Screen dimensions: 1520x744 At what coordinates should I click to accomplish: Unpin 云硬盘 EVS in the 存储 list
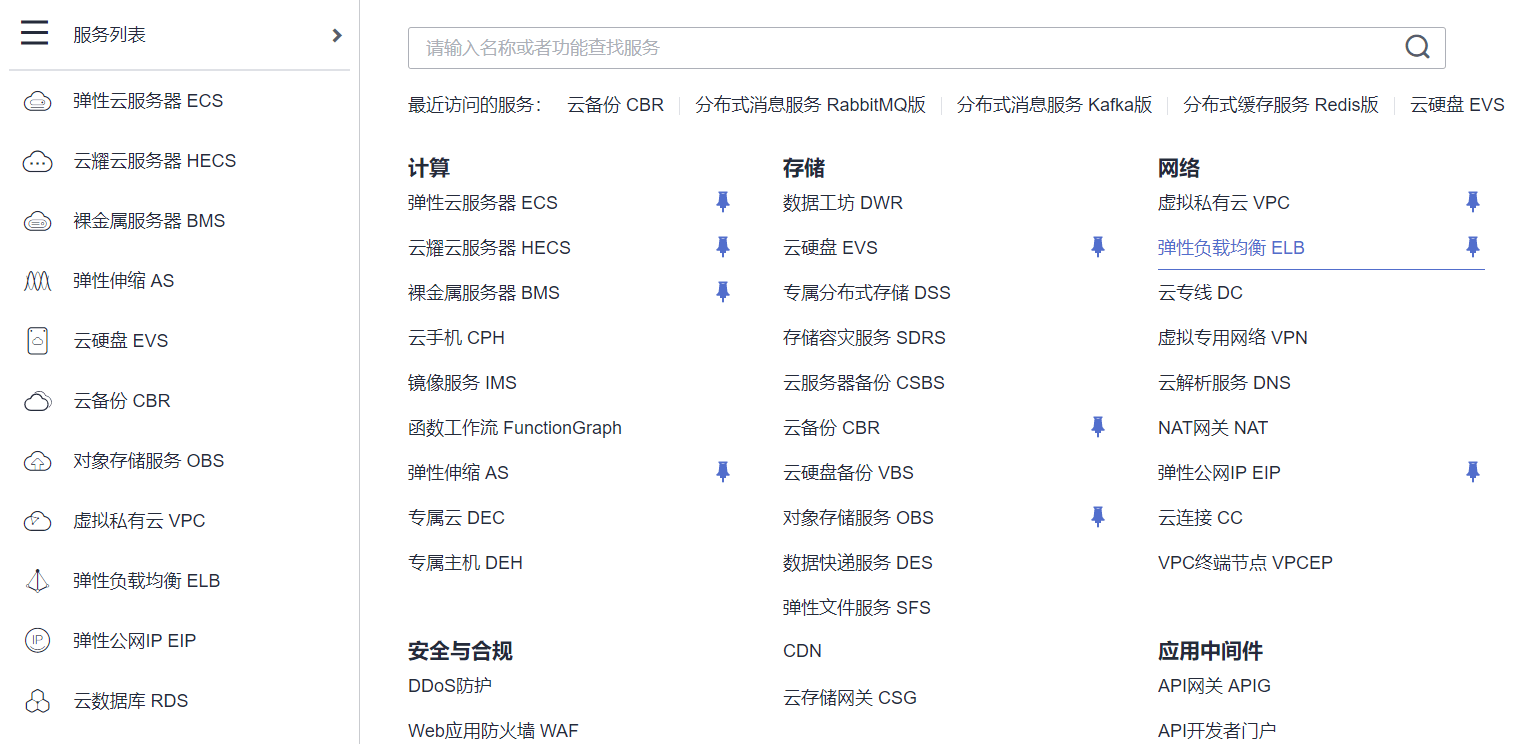[x=1098, y=247]
